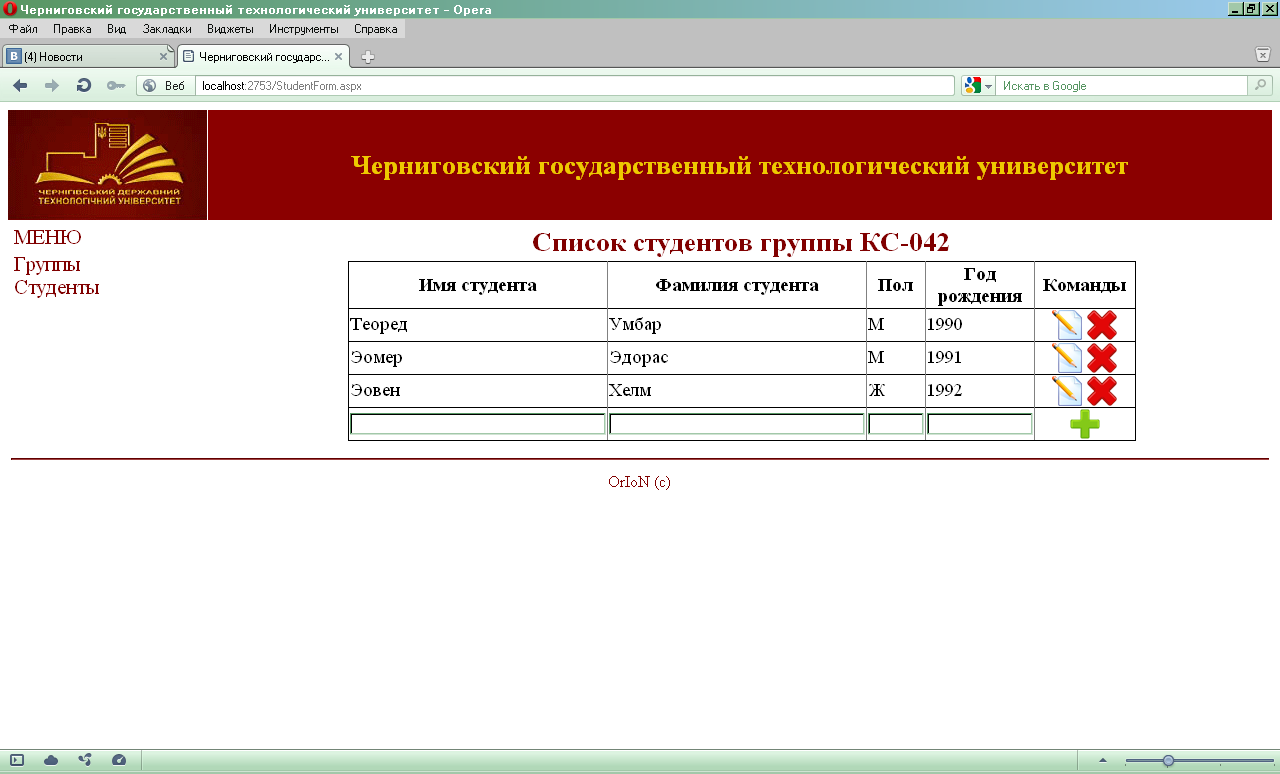Open closed tabs trash icon

pyautogui.click(x=1263, y=54)
